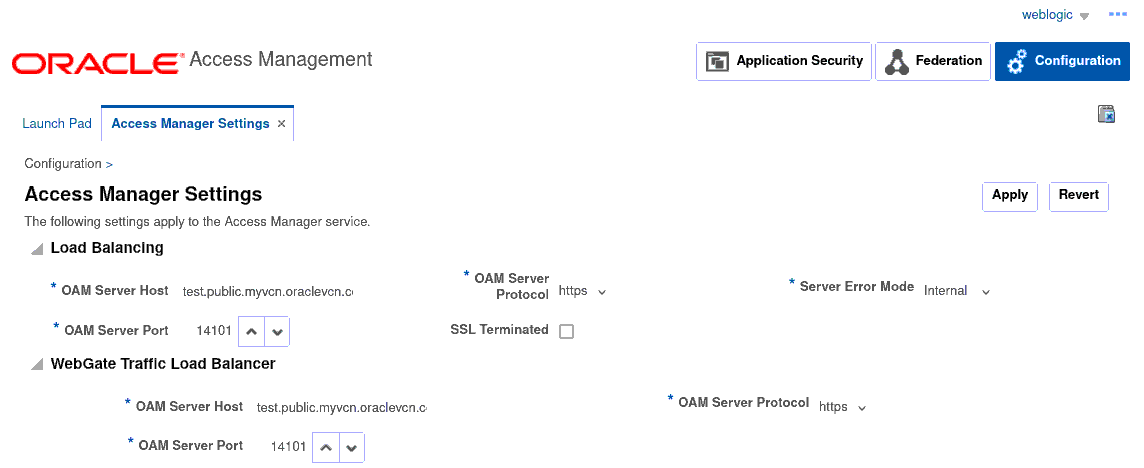Decrease WebGate OAM Server Port value

[351, 447]
